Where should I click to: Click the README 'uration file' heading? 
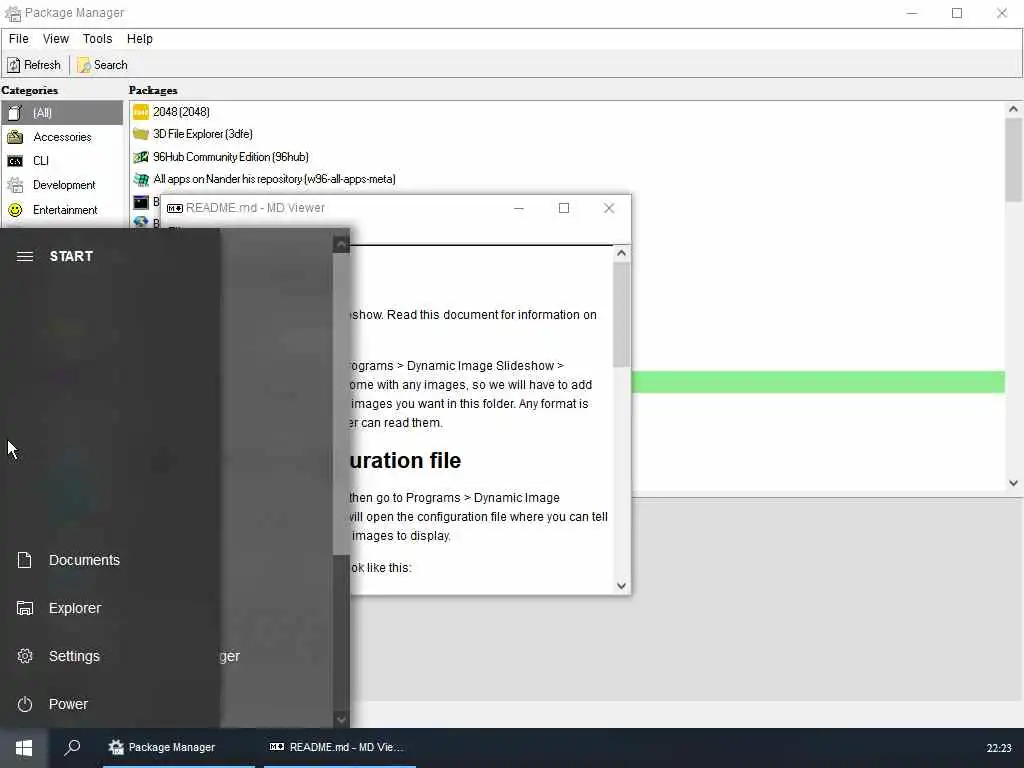(x=405, y=460)
